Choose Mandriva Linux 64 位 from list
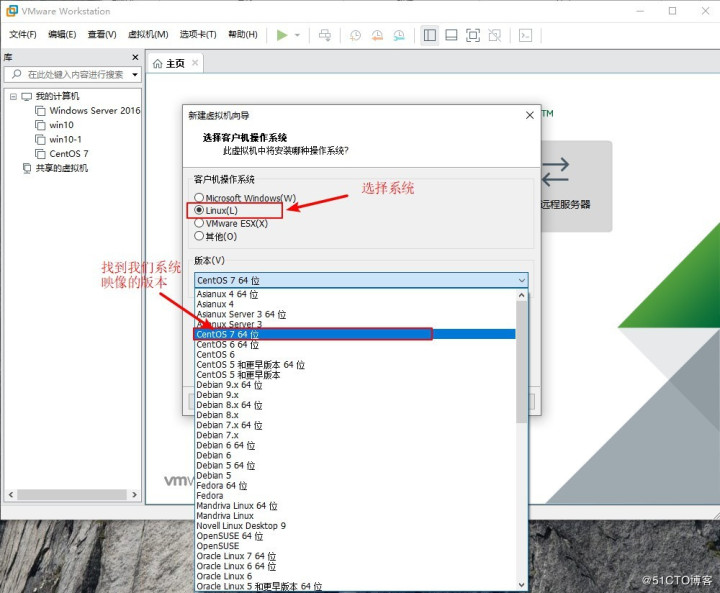 pos(354,506)
